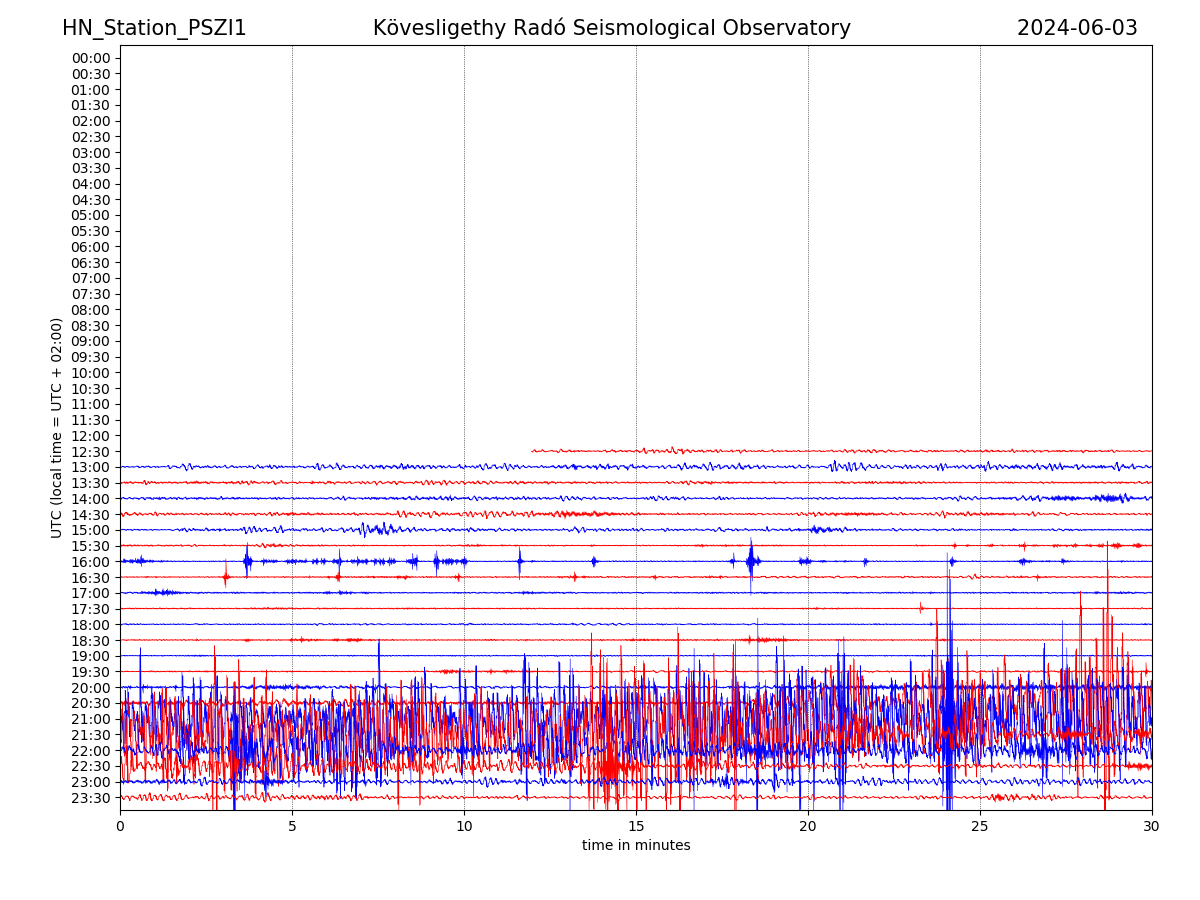Select the 20:00 time row label
This screenshot has width=1200, height=900.
point(91,688)
